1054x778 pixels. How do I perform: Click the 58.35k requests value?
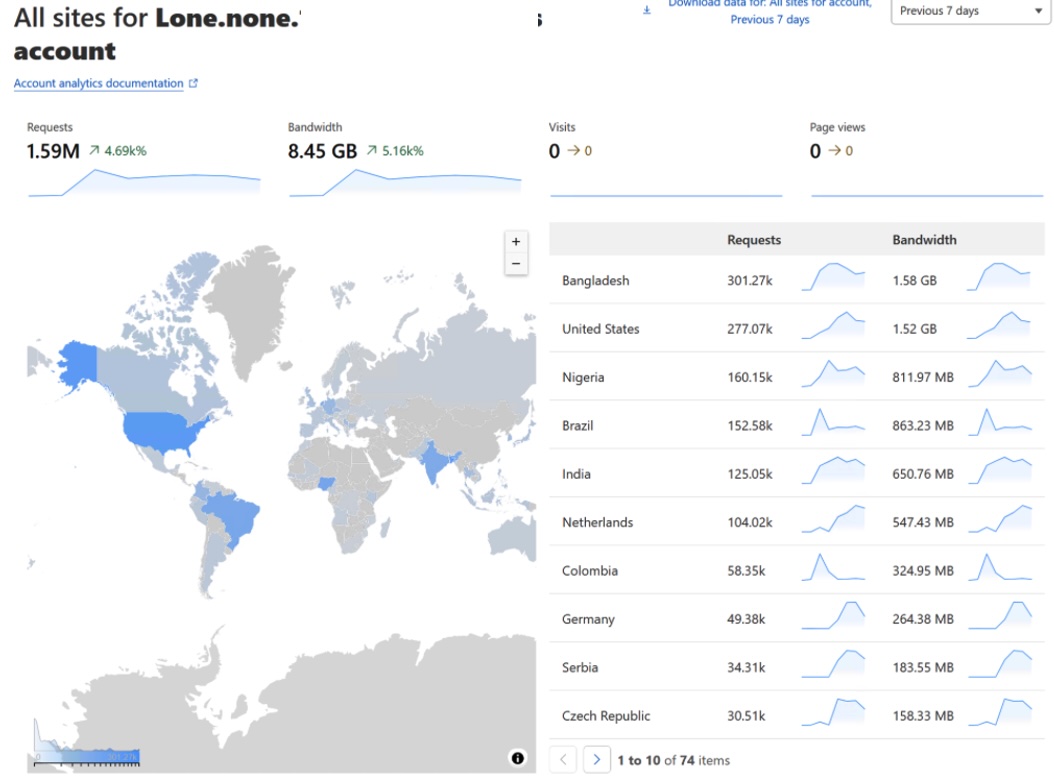click(x=746, y=571)
